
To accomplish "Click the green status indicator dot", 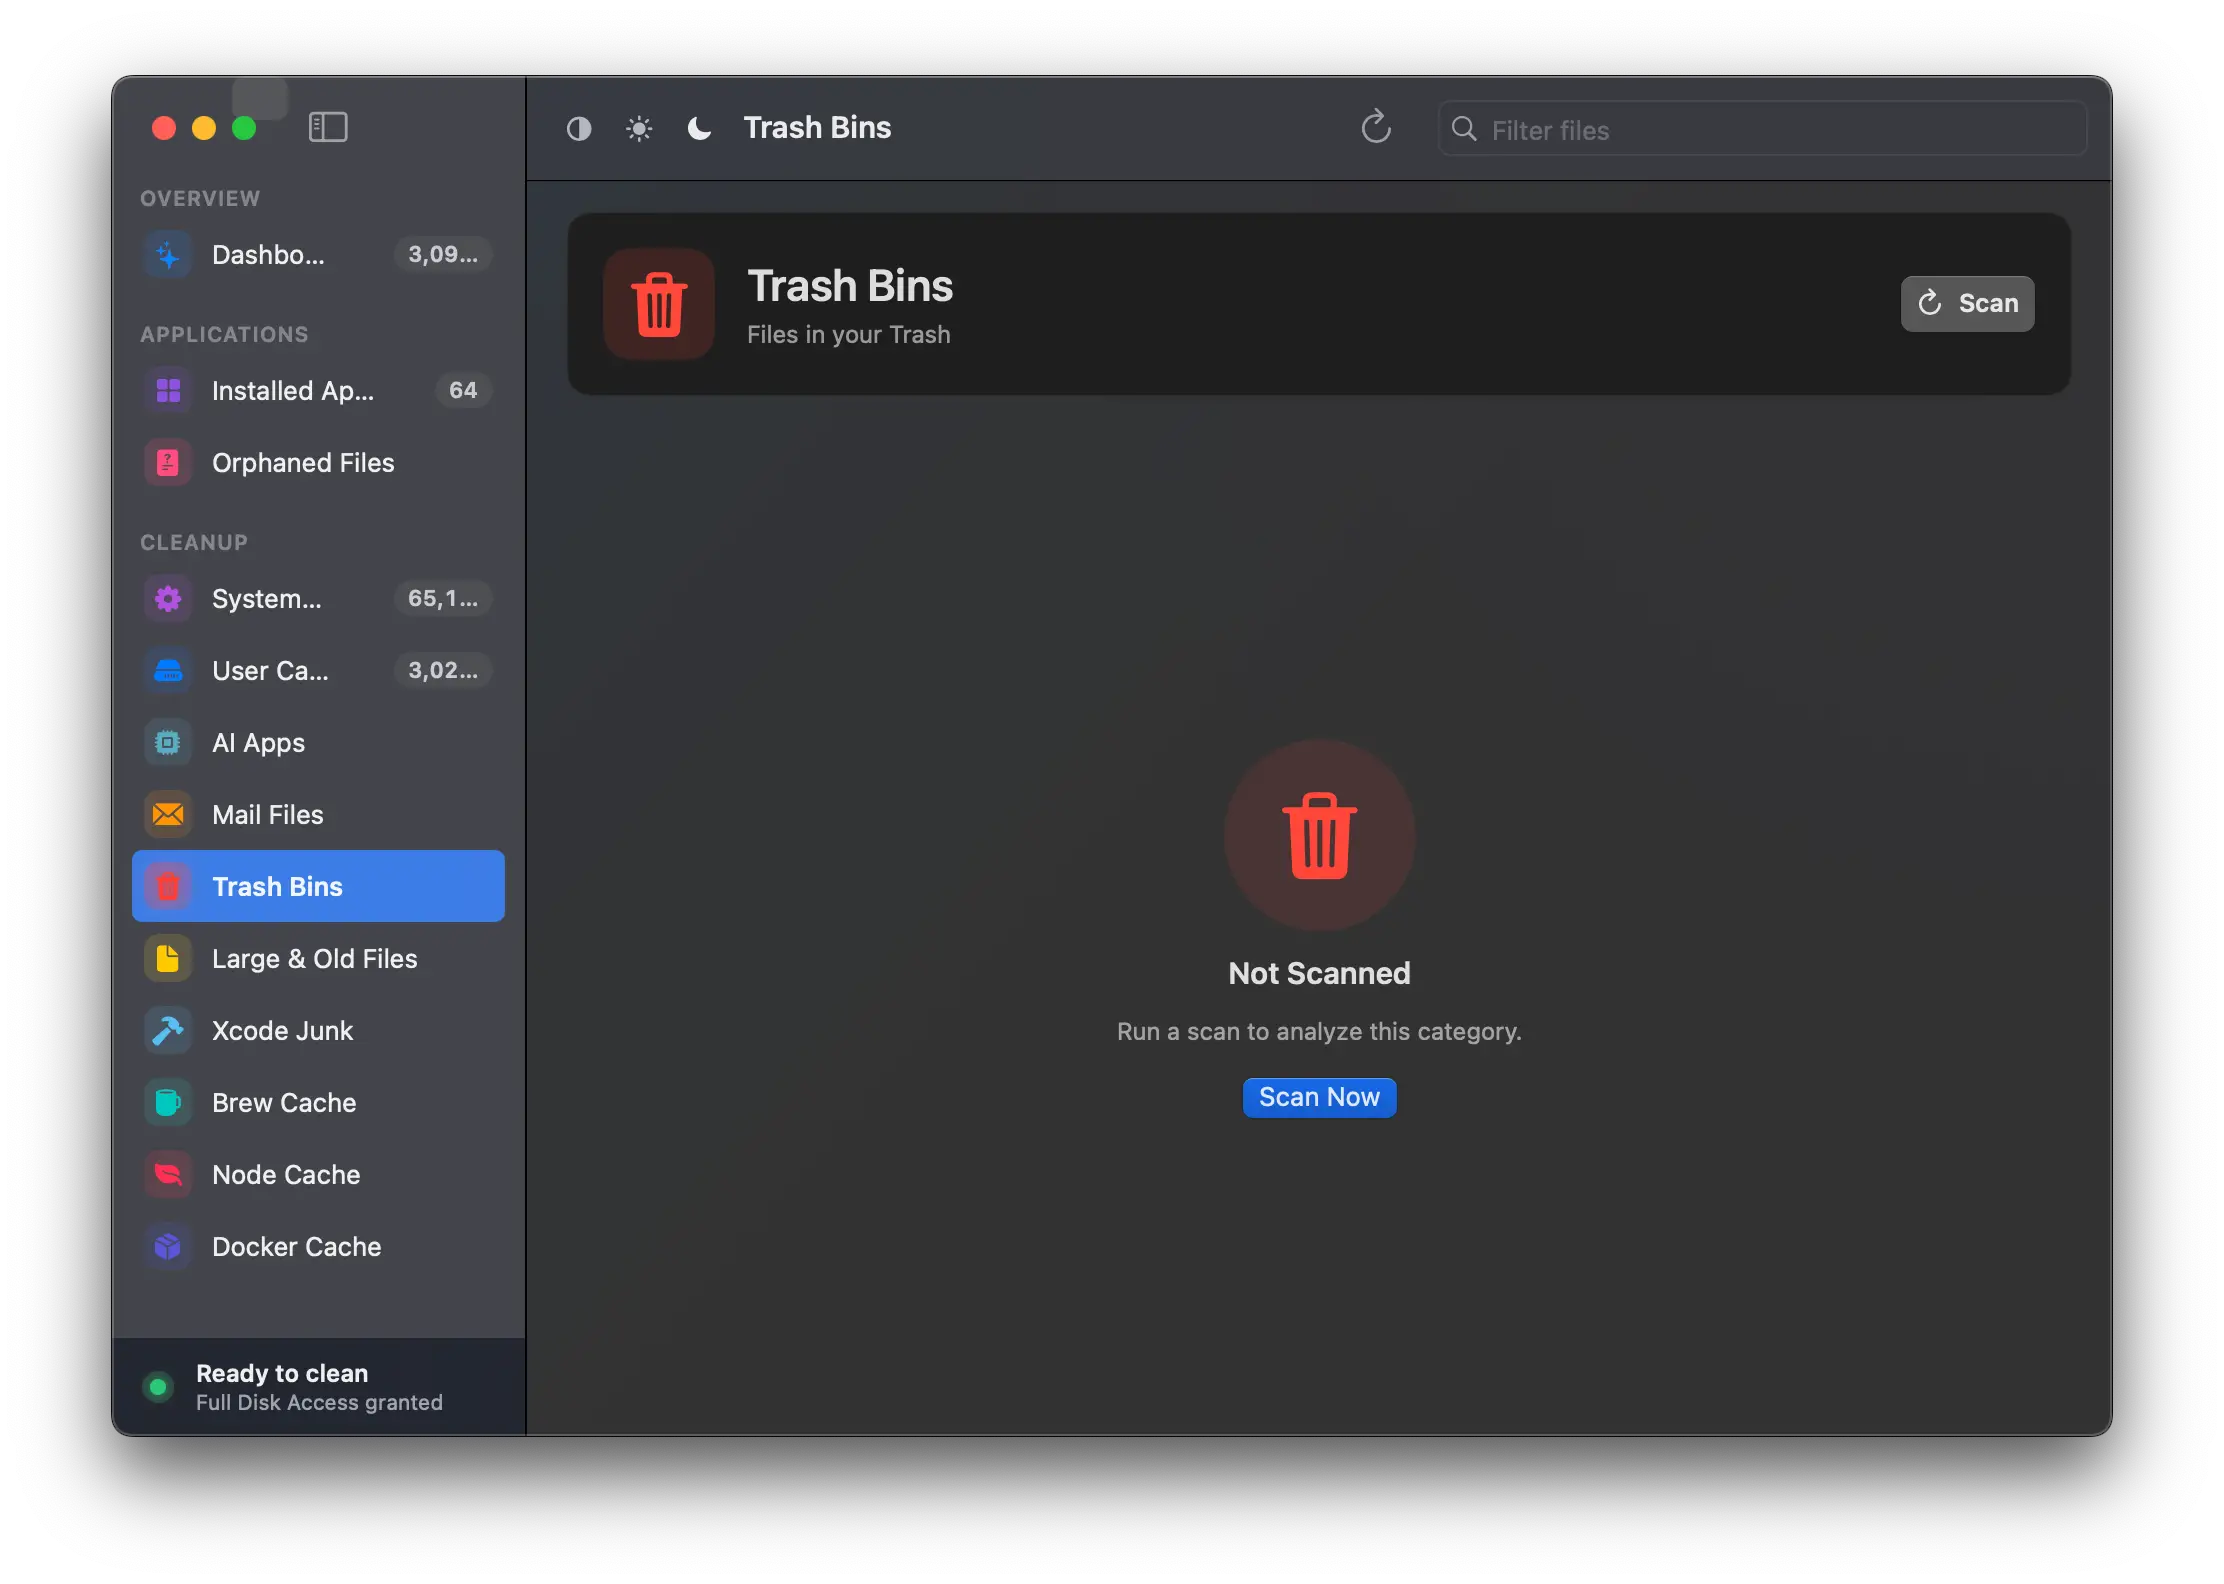I will [157, 1387].
